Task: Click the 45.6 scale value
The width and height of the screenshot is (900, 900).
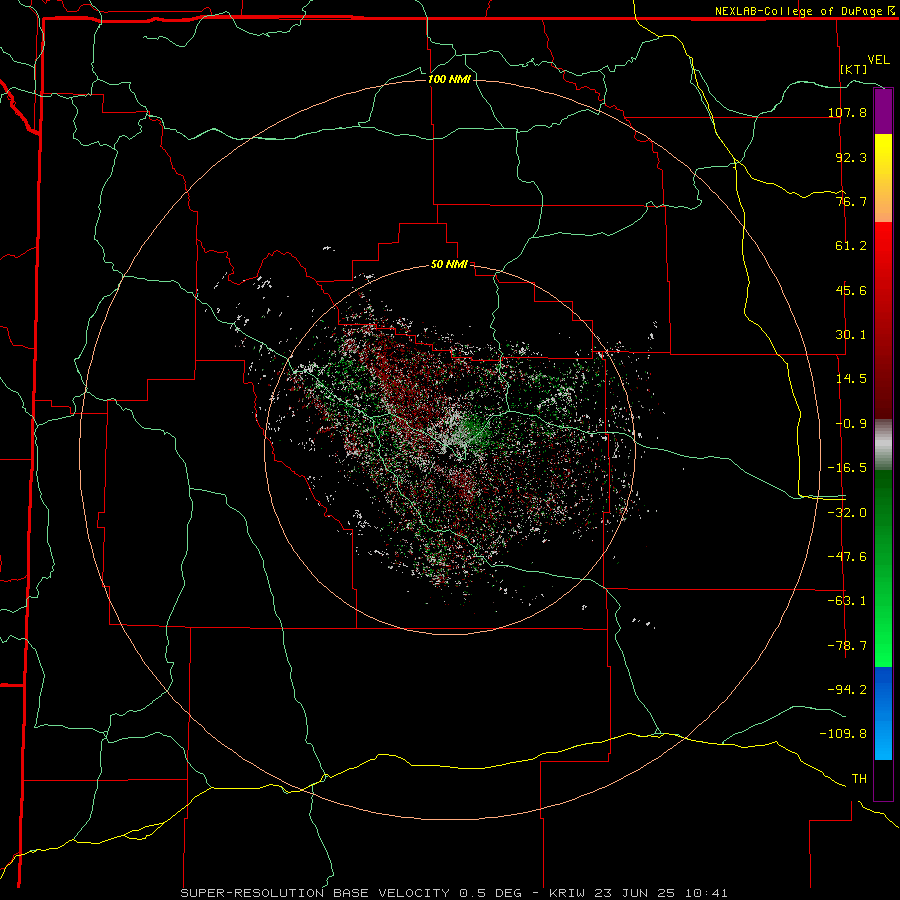Action: point(851,290)
